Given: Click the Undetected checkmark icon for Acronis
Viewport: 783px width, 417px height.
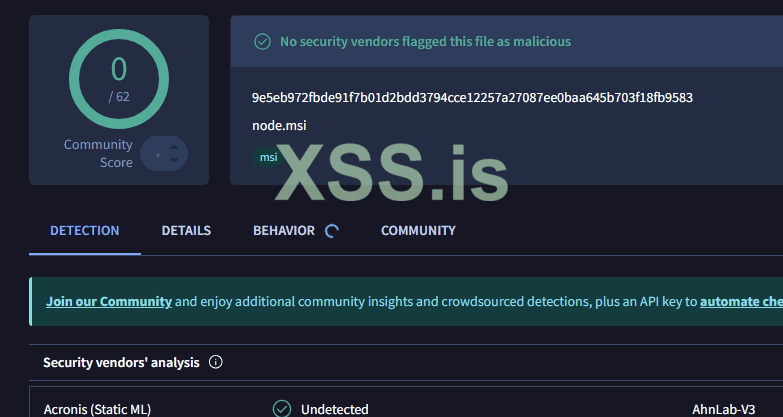Looking at the screenshot, I should click(x=282, y=409).
